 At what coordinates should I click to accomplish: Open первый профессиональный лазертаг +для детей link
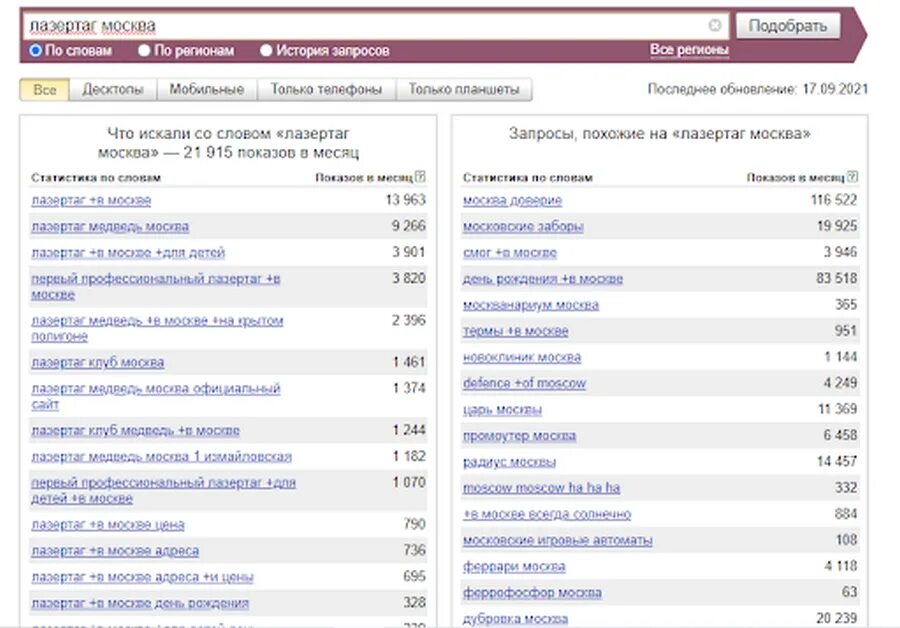164,490
